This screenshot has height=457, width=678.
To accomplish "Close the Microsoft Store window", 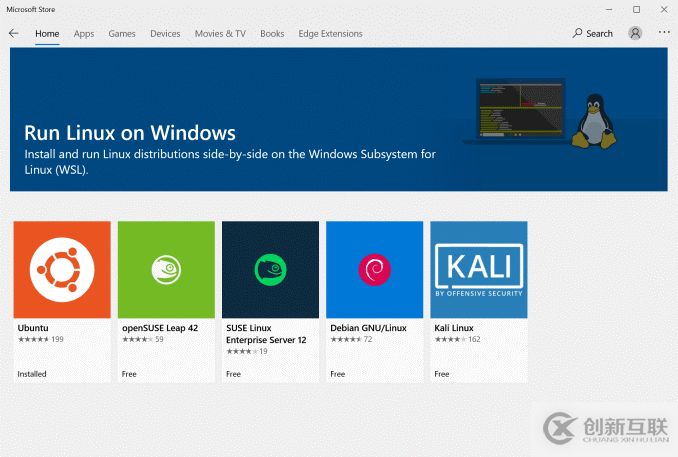I will [664, 9].
